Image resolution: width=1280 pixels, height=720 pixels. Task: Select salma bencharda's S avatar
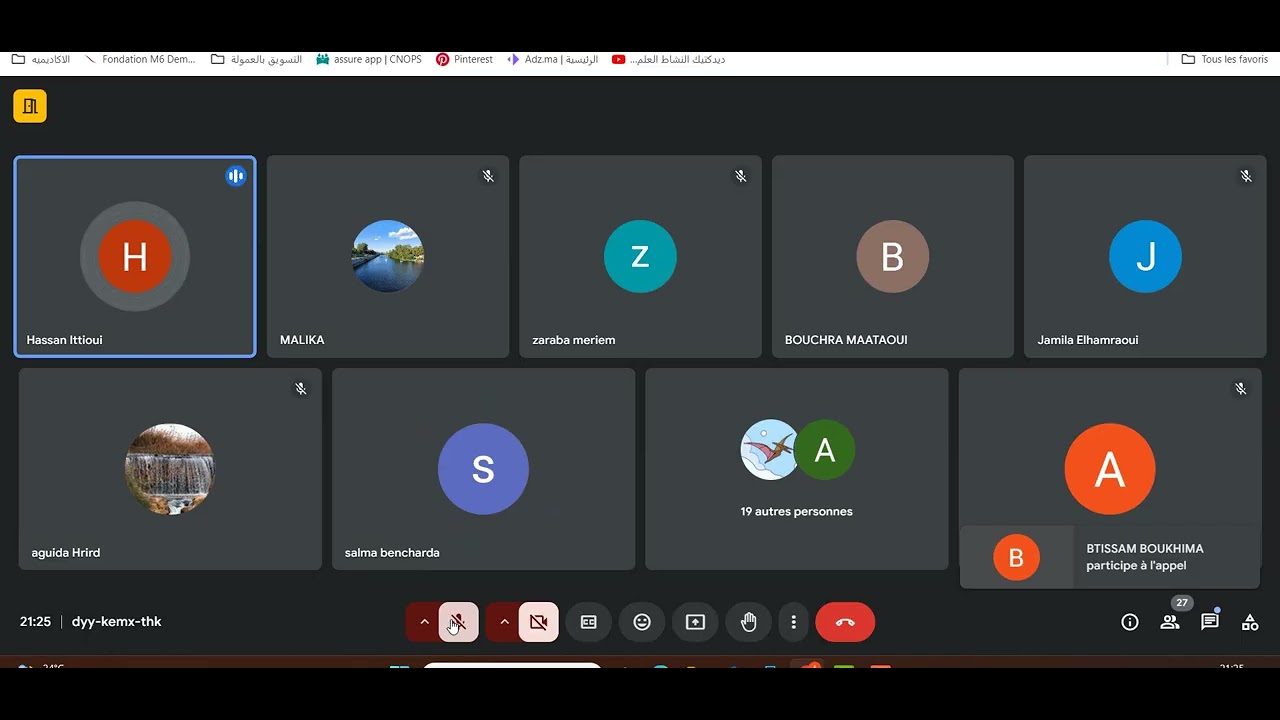point(483,469)
